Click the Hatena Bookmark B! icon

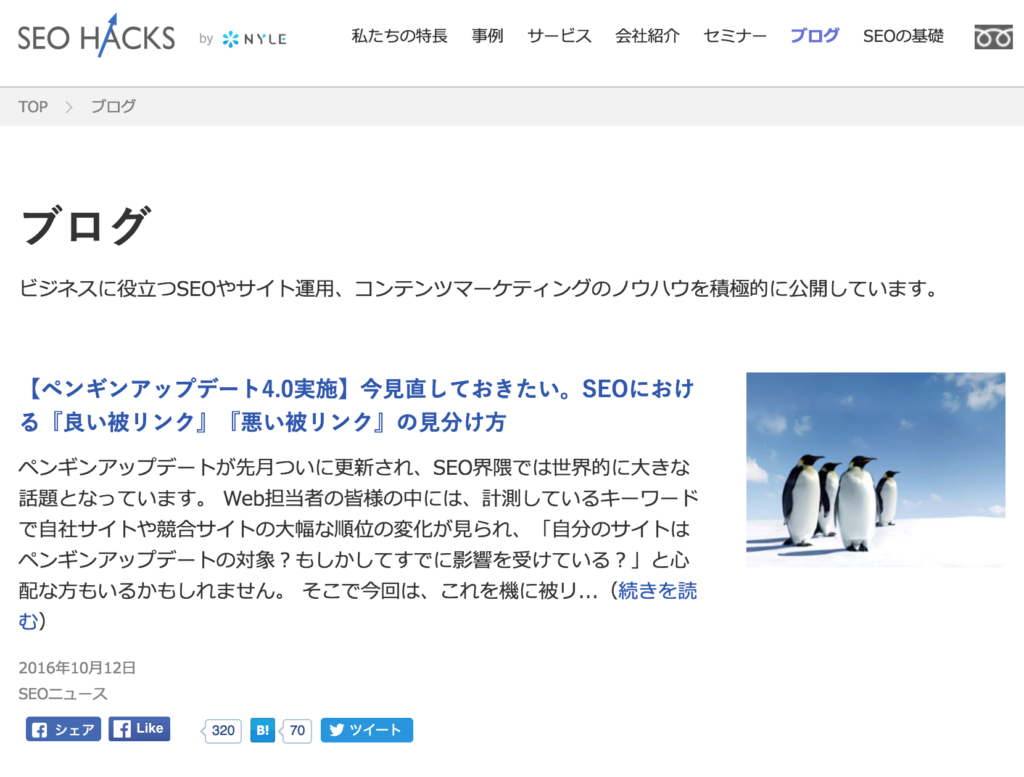[261, 730]
